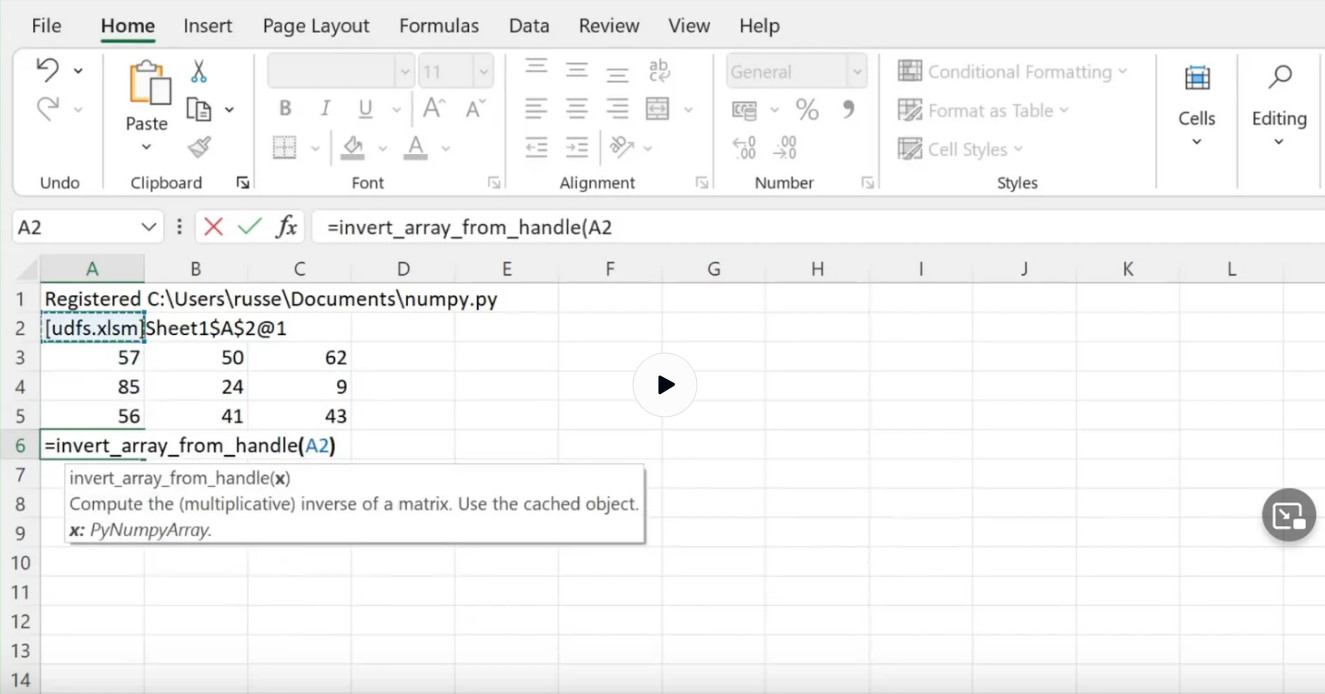This screenshot has height=694, width=1325.
Task: Open the Paste options arrow
Action: (146, 147)
